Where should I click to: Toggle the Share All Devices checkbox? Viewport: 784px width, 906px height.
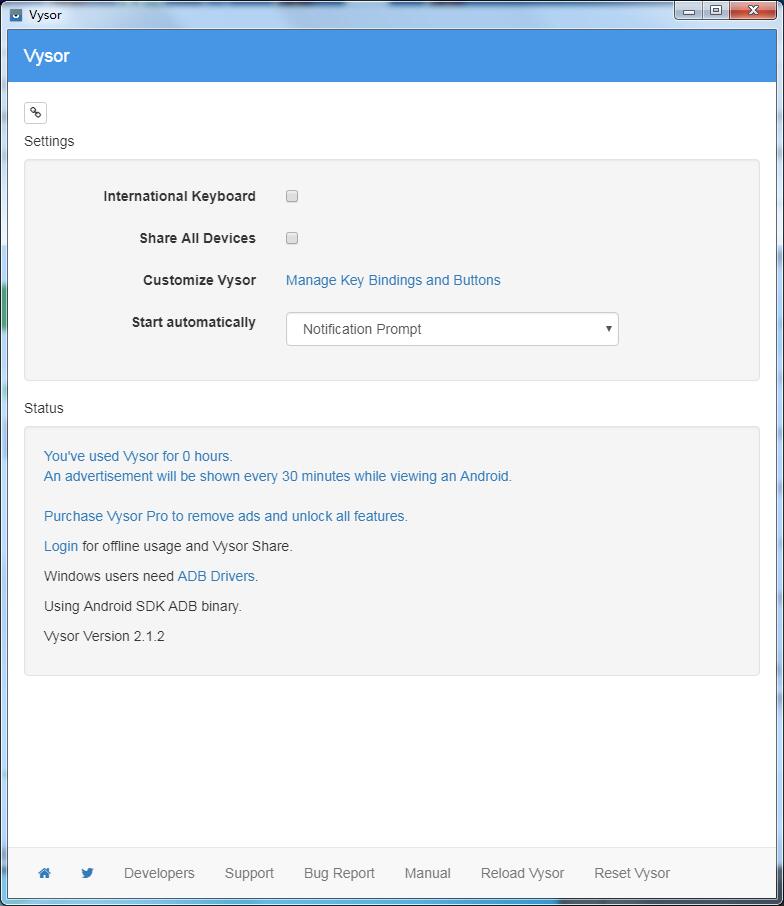coord(292,238)
